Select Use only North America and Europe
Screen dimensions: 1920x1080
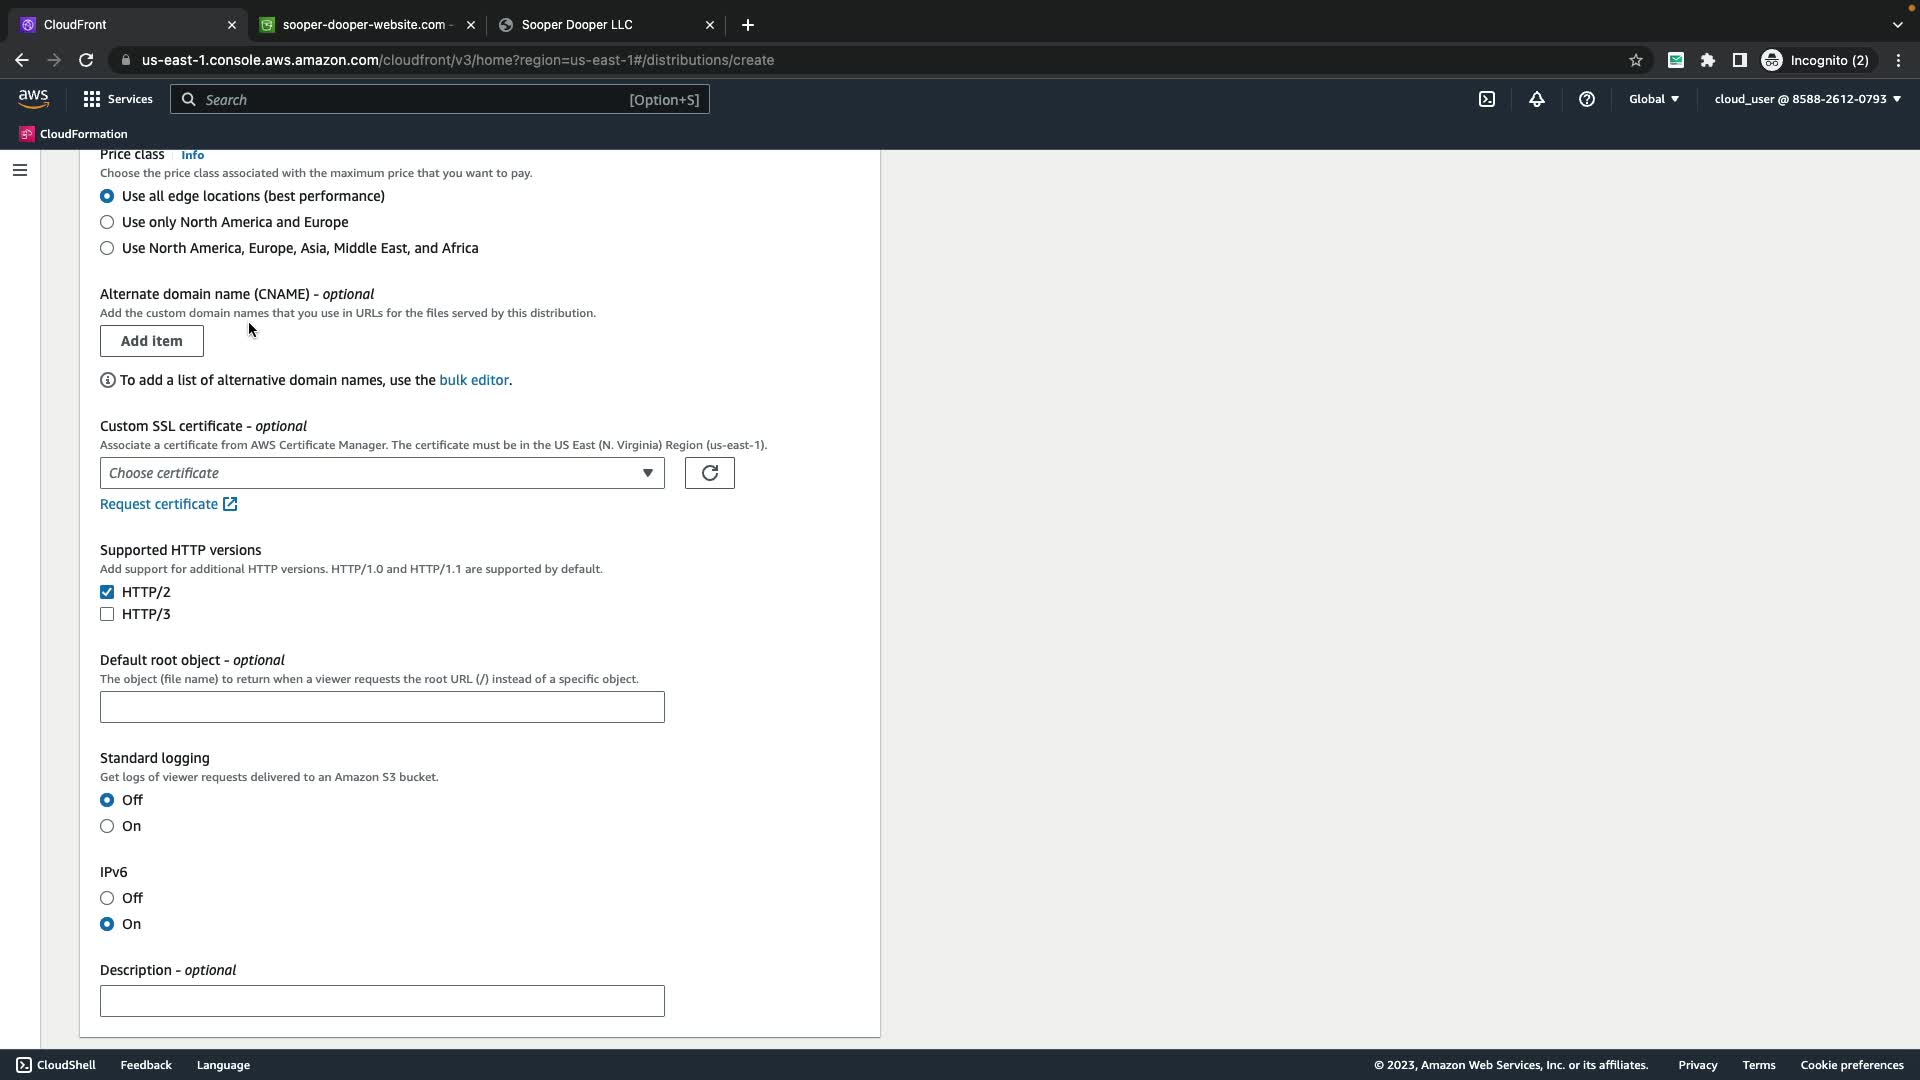click(x=107, y=222)
